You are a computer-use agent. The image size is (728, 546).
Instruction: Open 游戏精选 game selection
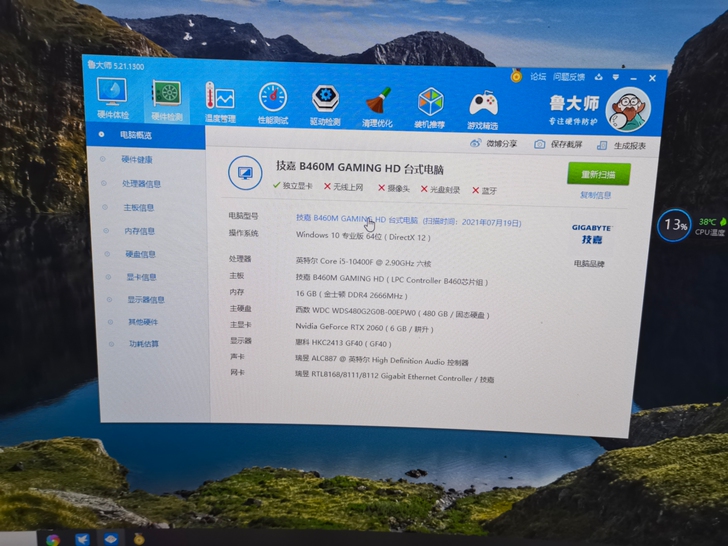[483, 110]
